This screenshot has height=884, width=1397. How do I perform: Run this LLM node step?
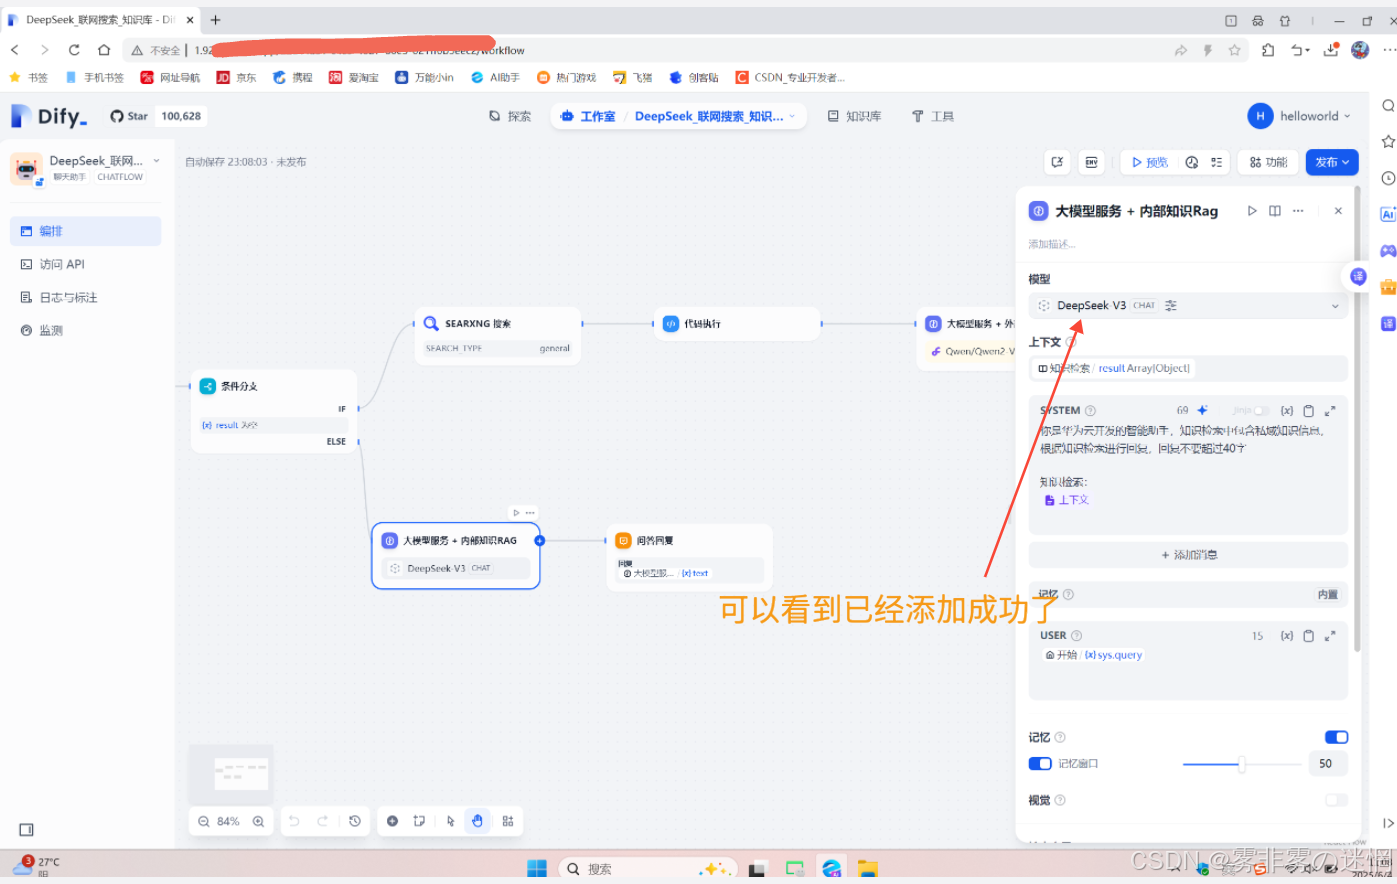1251,211
